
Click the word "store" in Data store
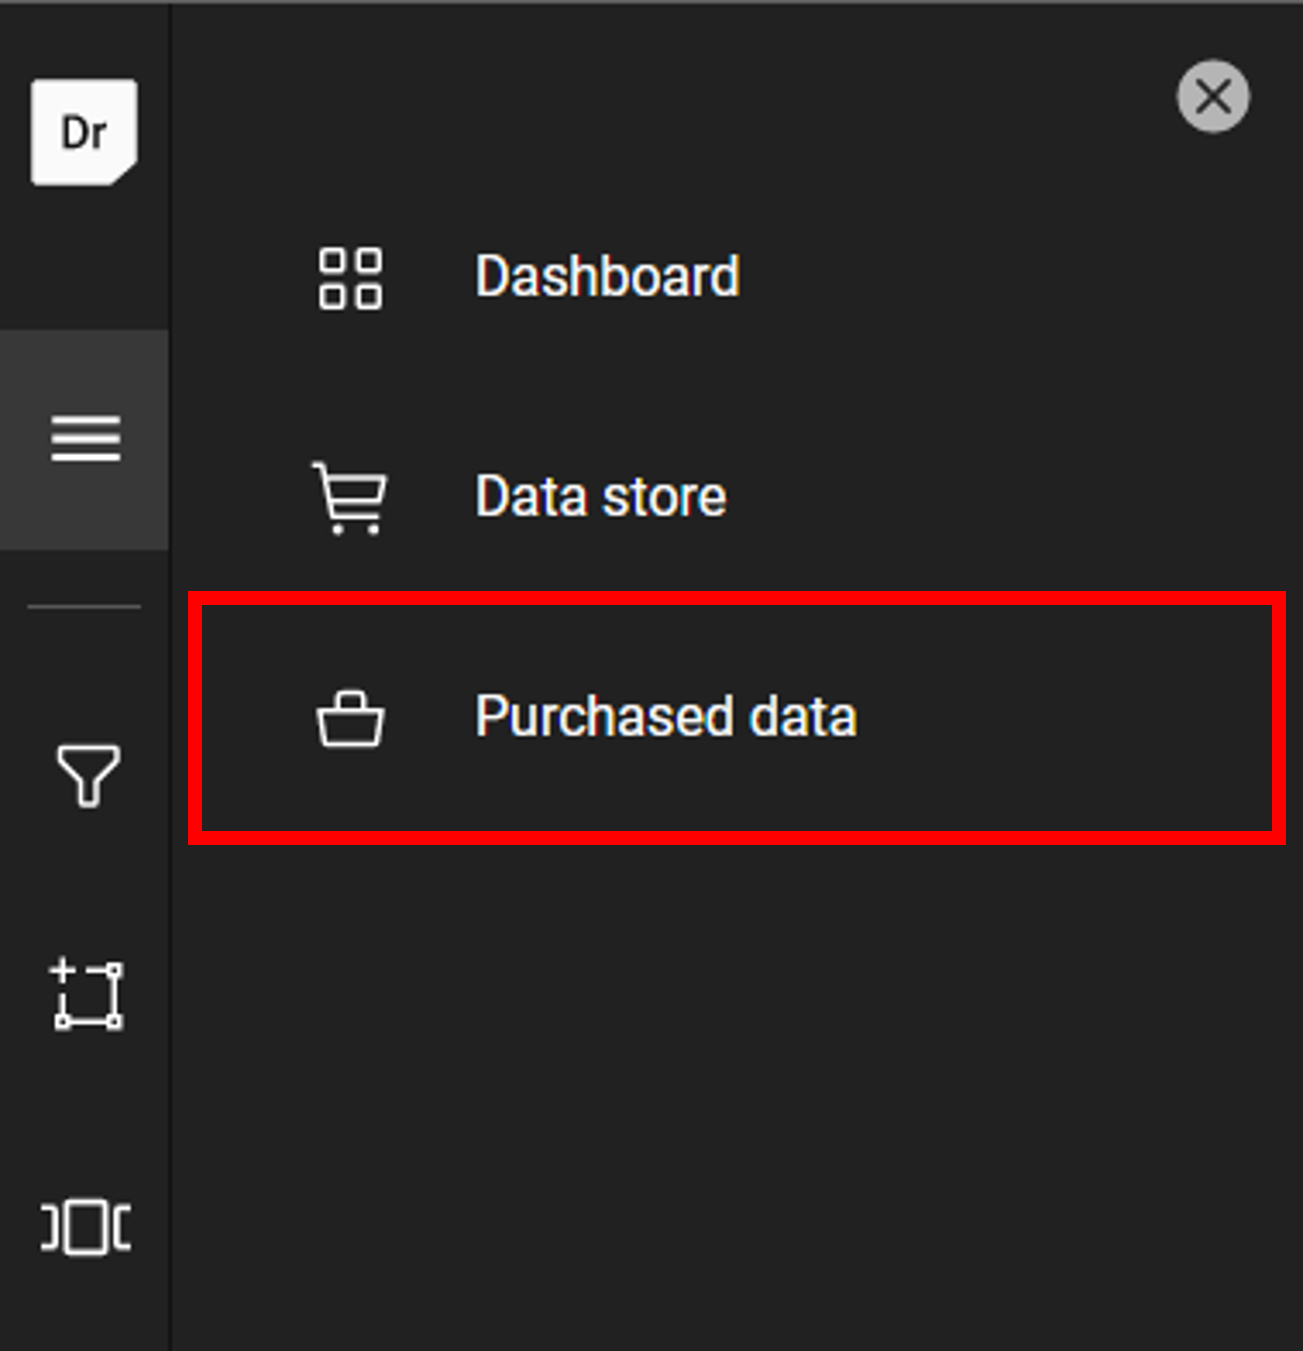coord(664,497)
